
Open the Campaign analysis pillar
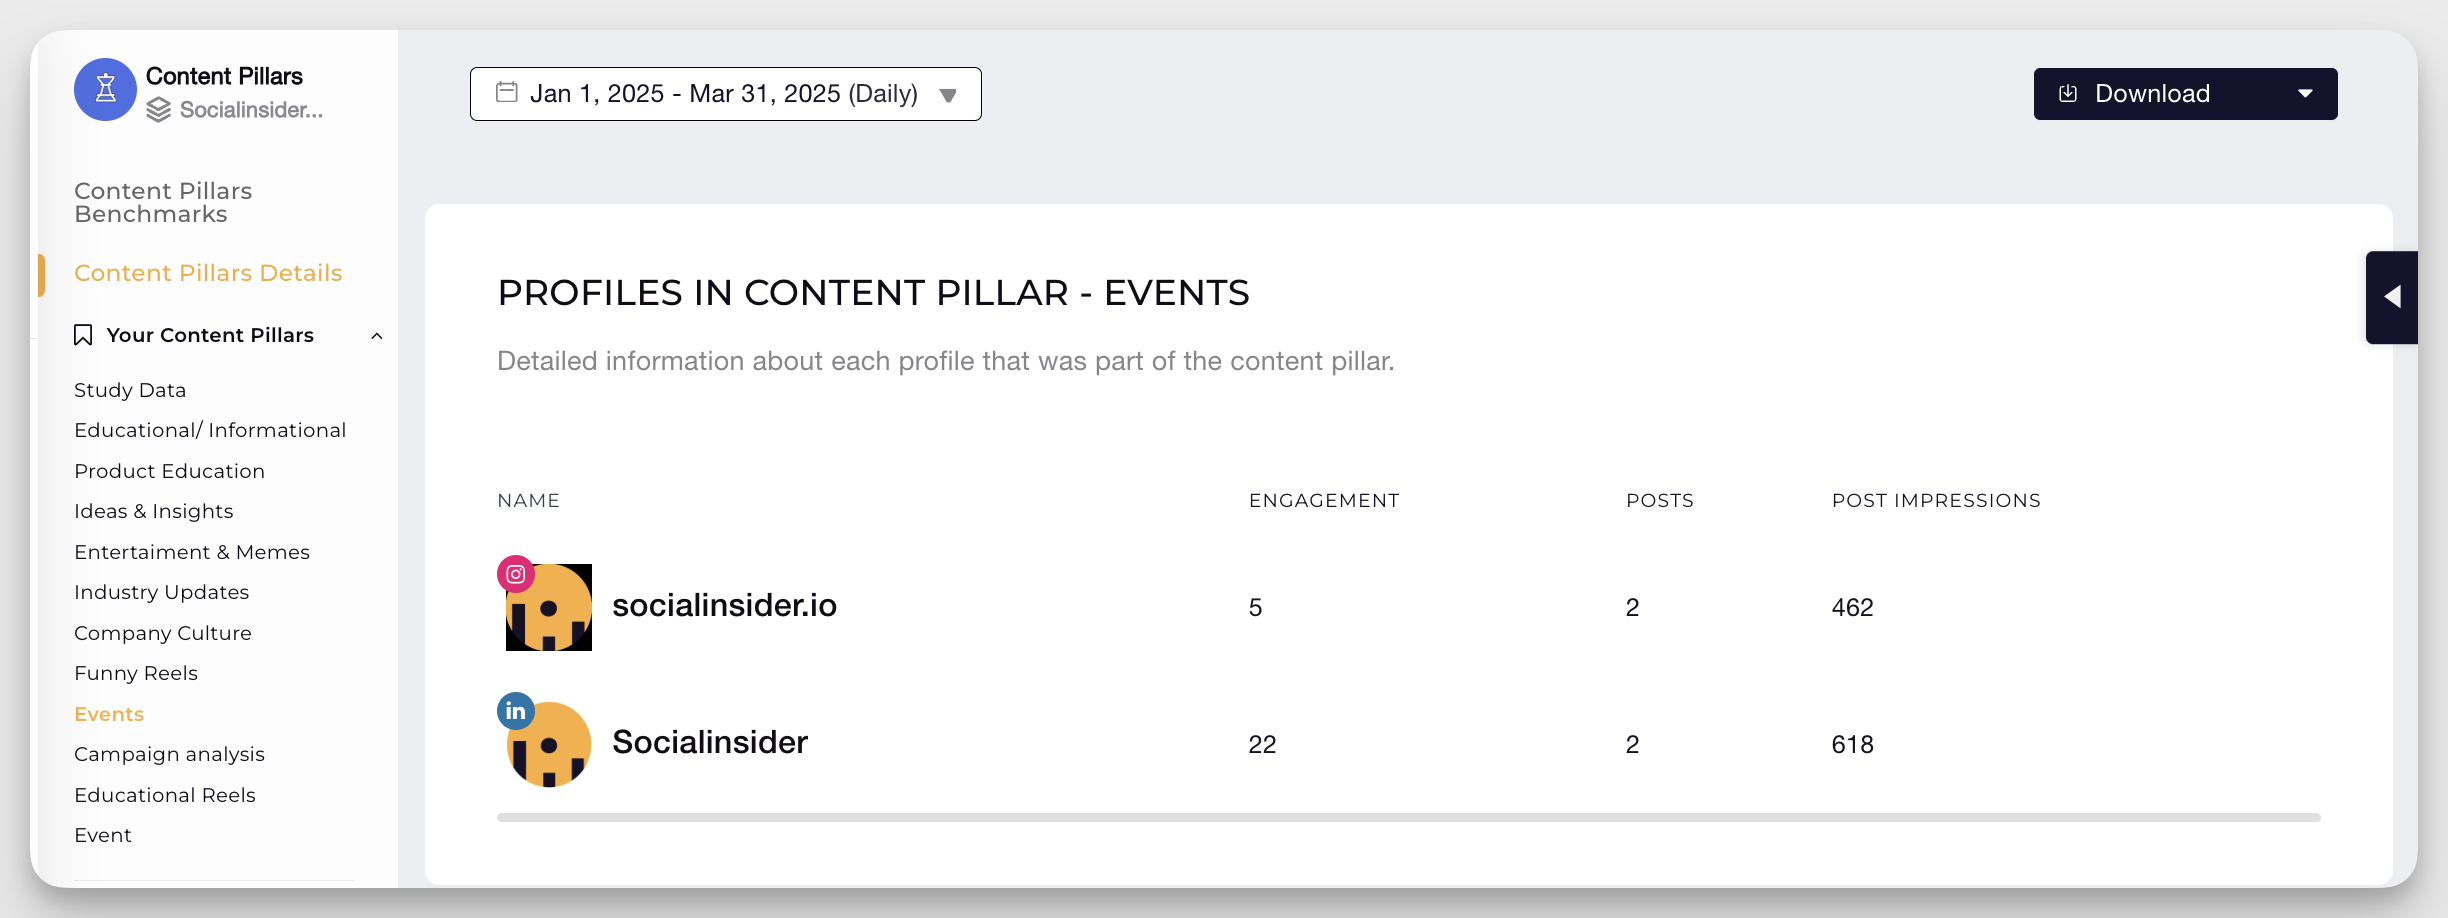pyautogui.click(x=169, y=754)
